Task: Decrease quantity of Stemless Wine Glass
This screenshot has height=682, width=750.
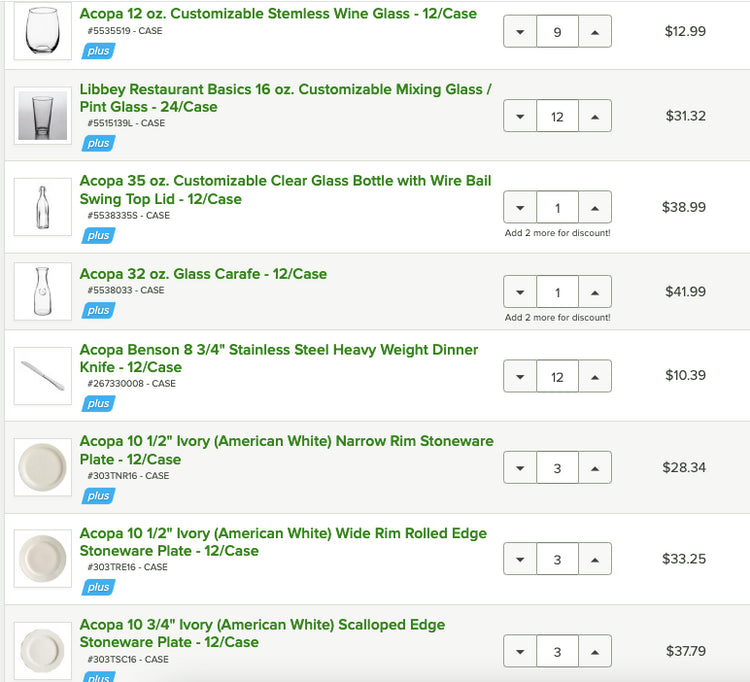Action: pyautogui.click(x=520, y=32)
